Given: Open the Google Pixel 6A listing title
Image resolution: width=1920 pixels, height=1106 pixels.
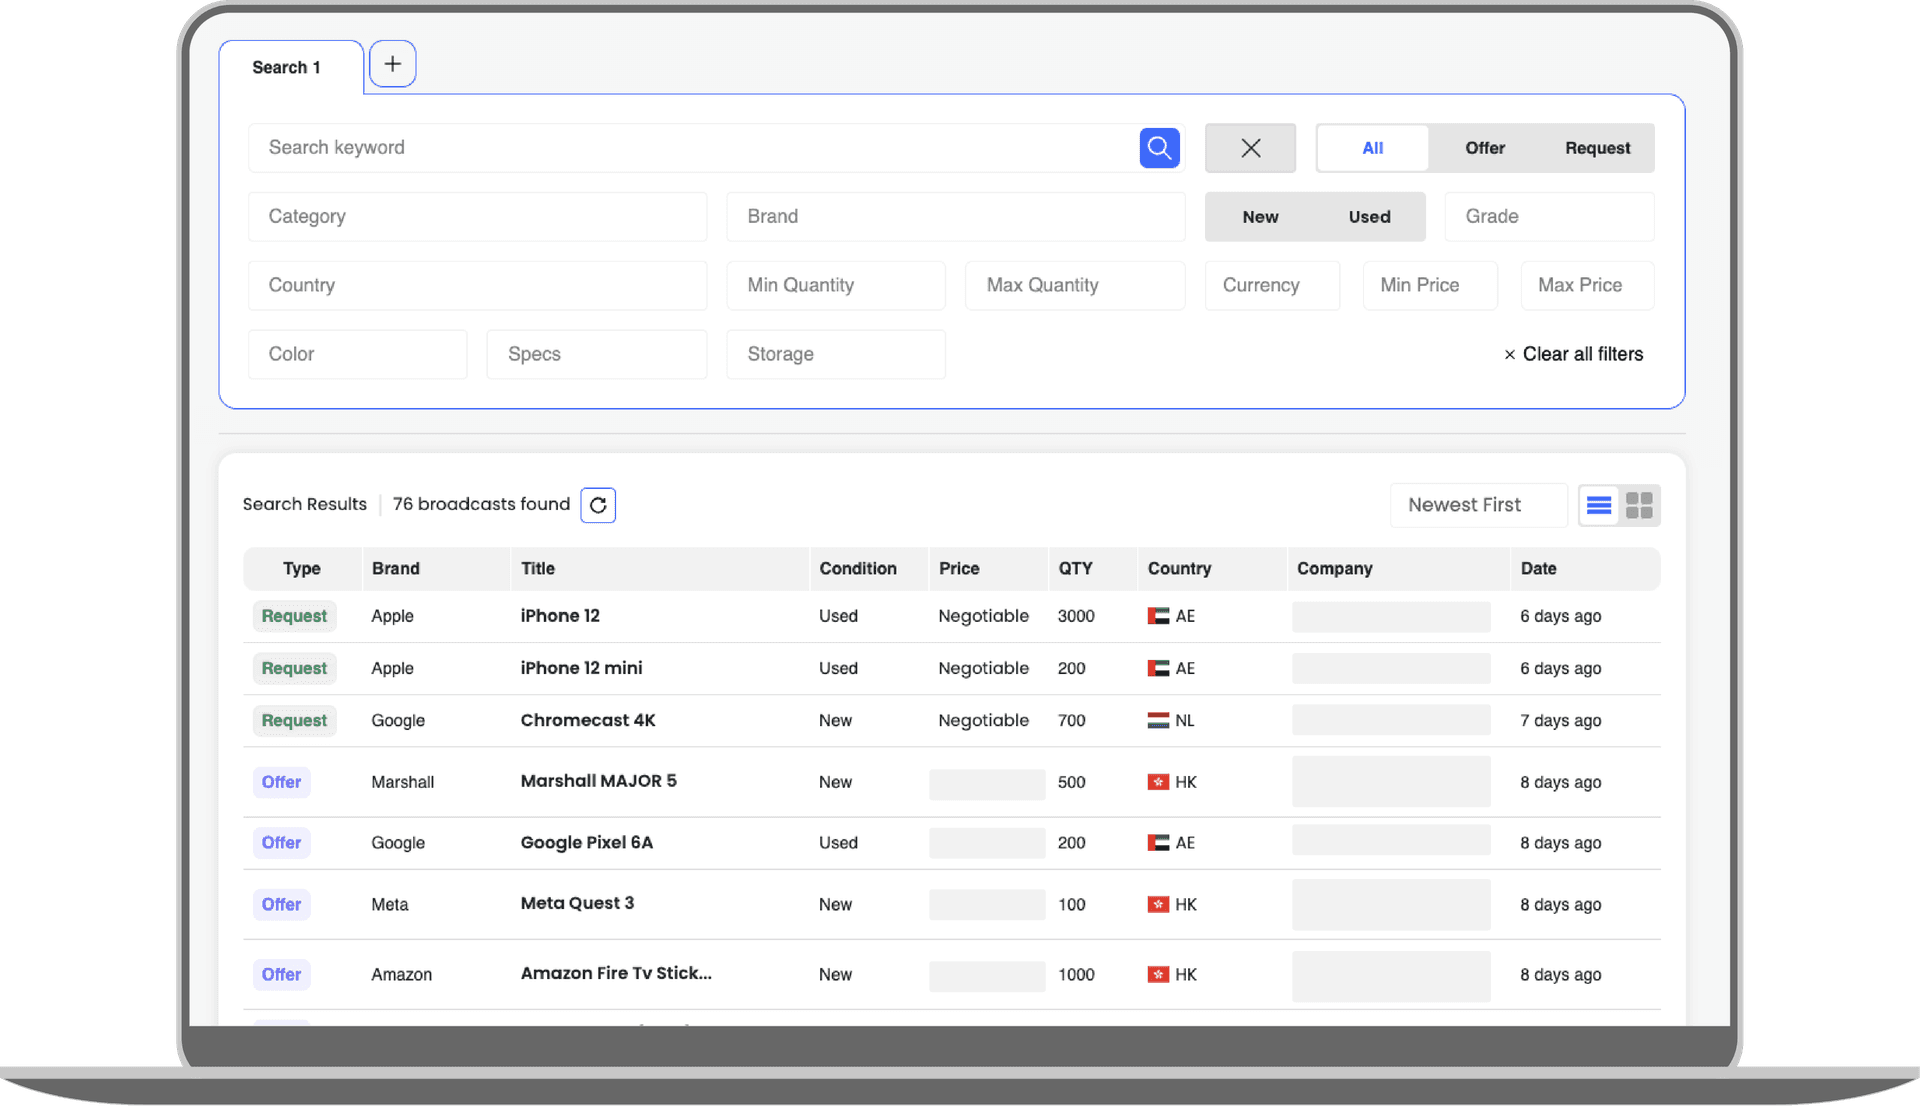Looking at the screenshot, I should (586, 843).
